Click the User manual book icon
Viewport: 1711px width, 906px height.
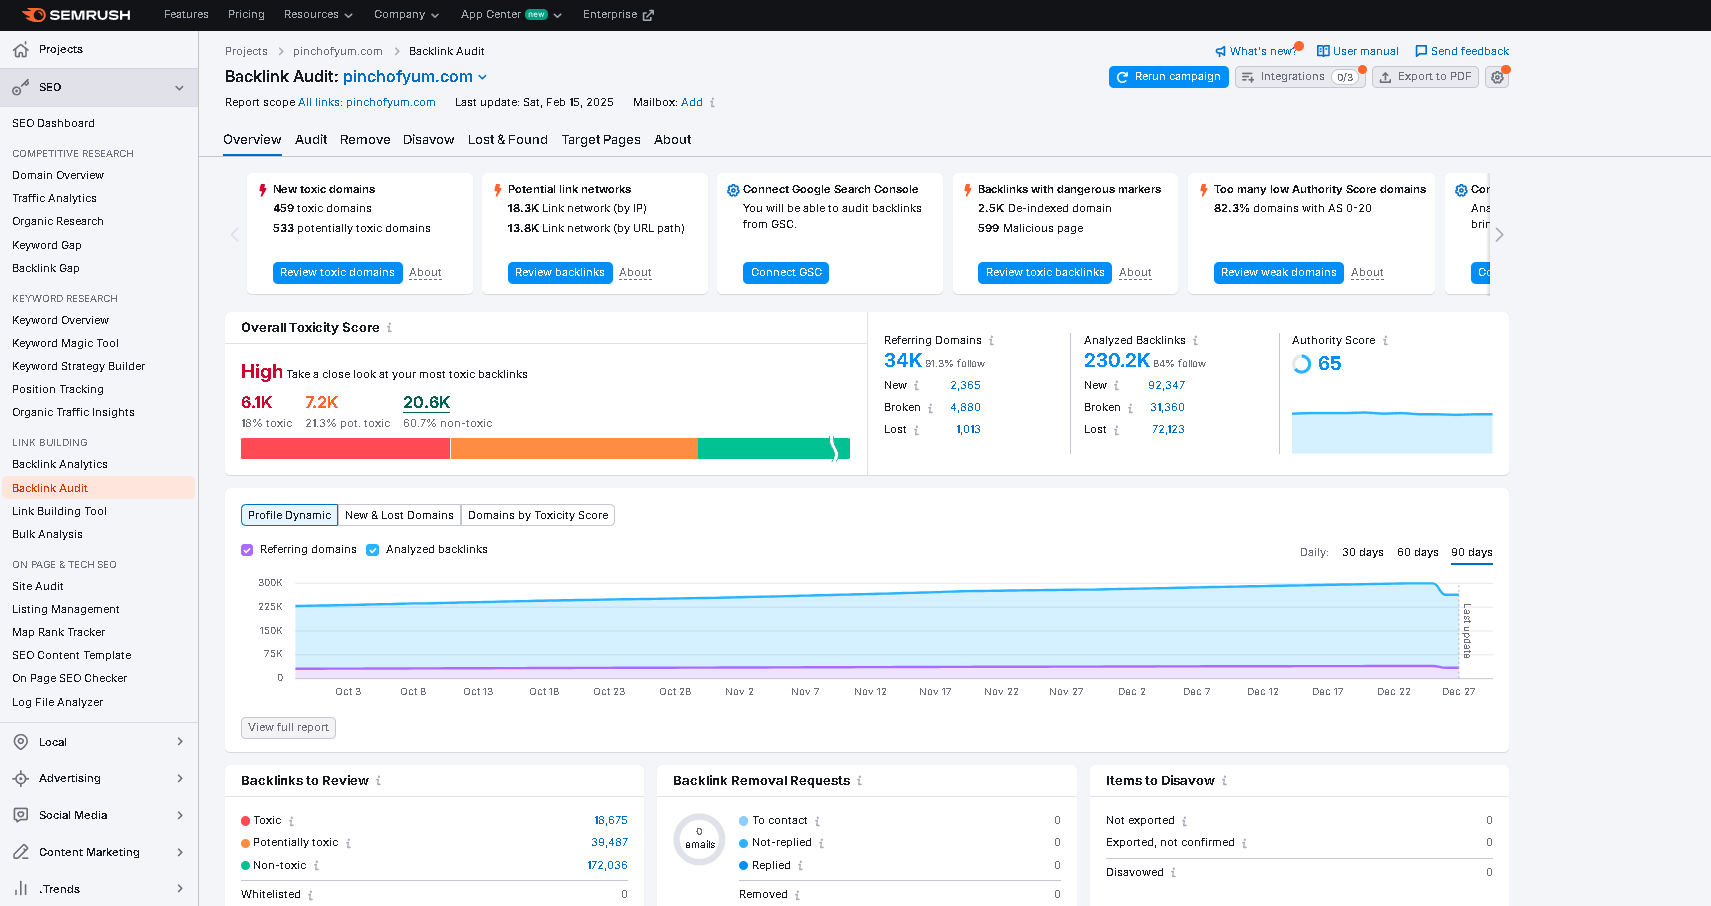coord(1323,51)
